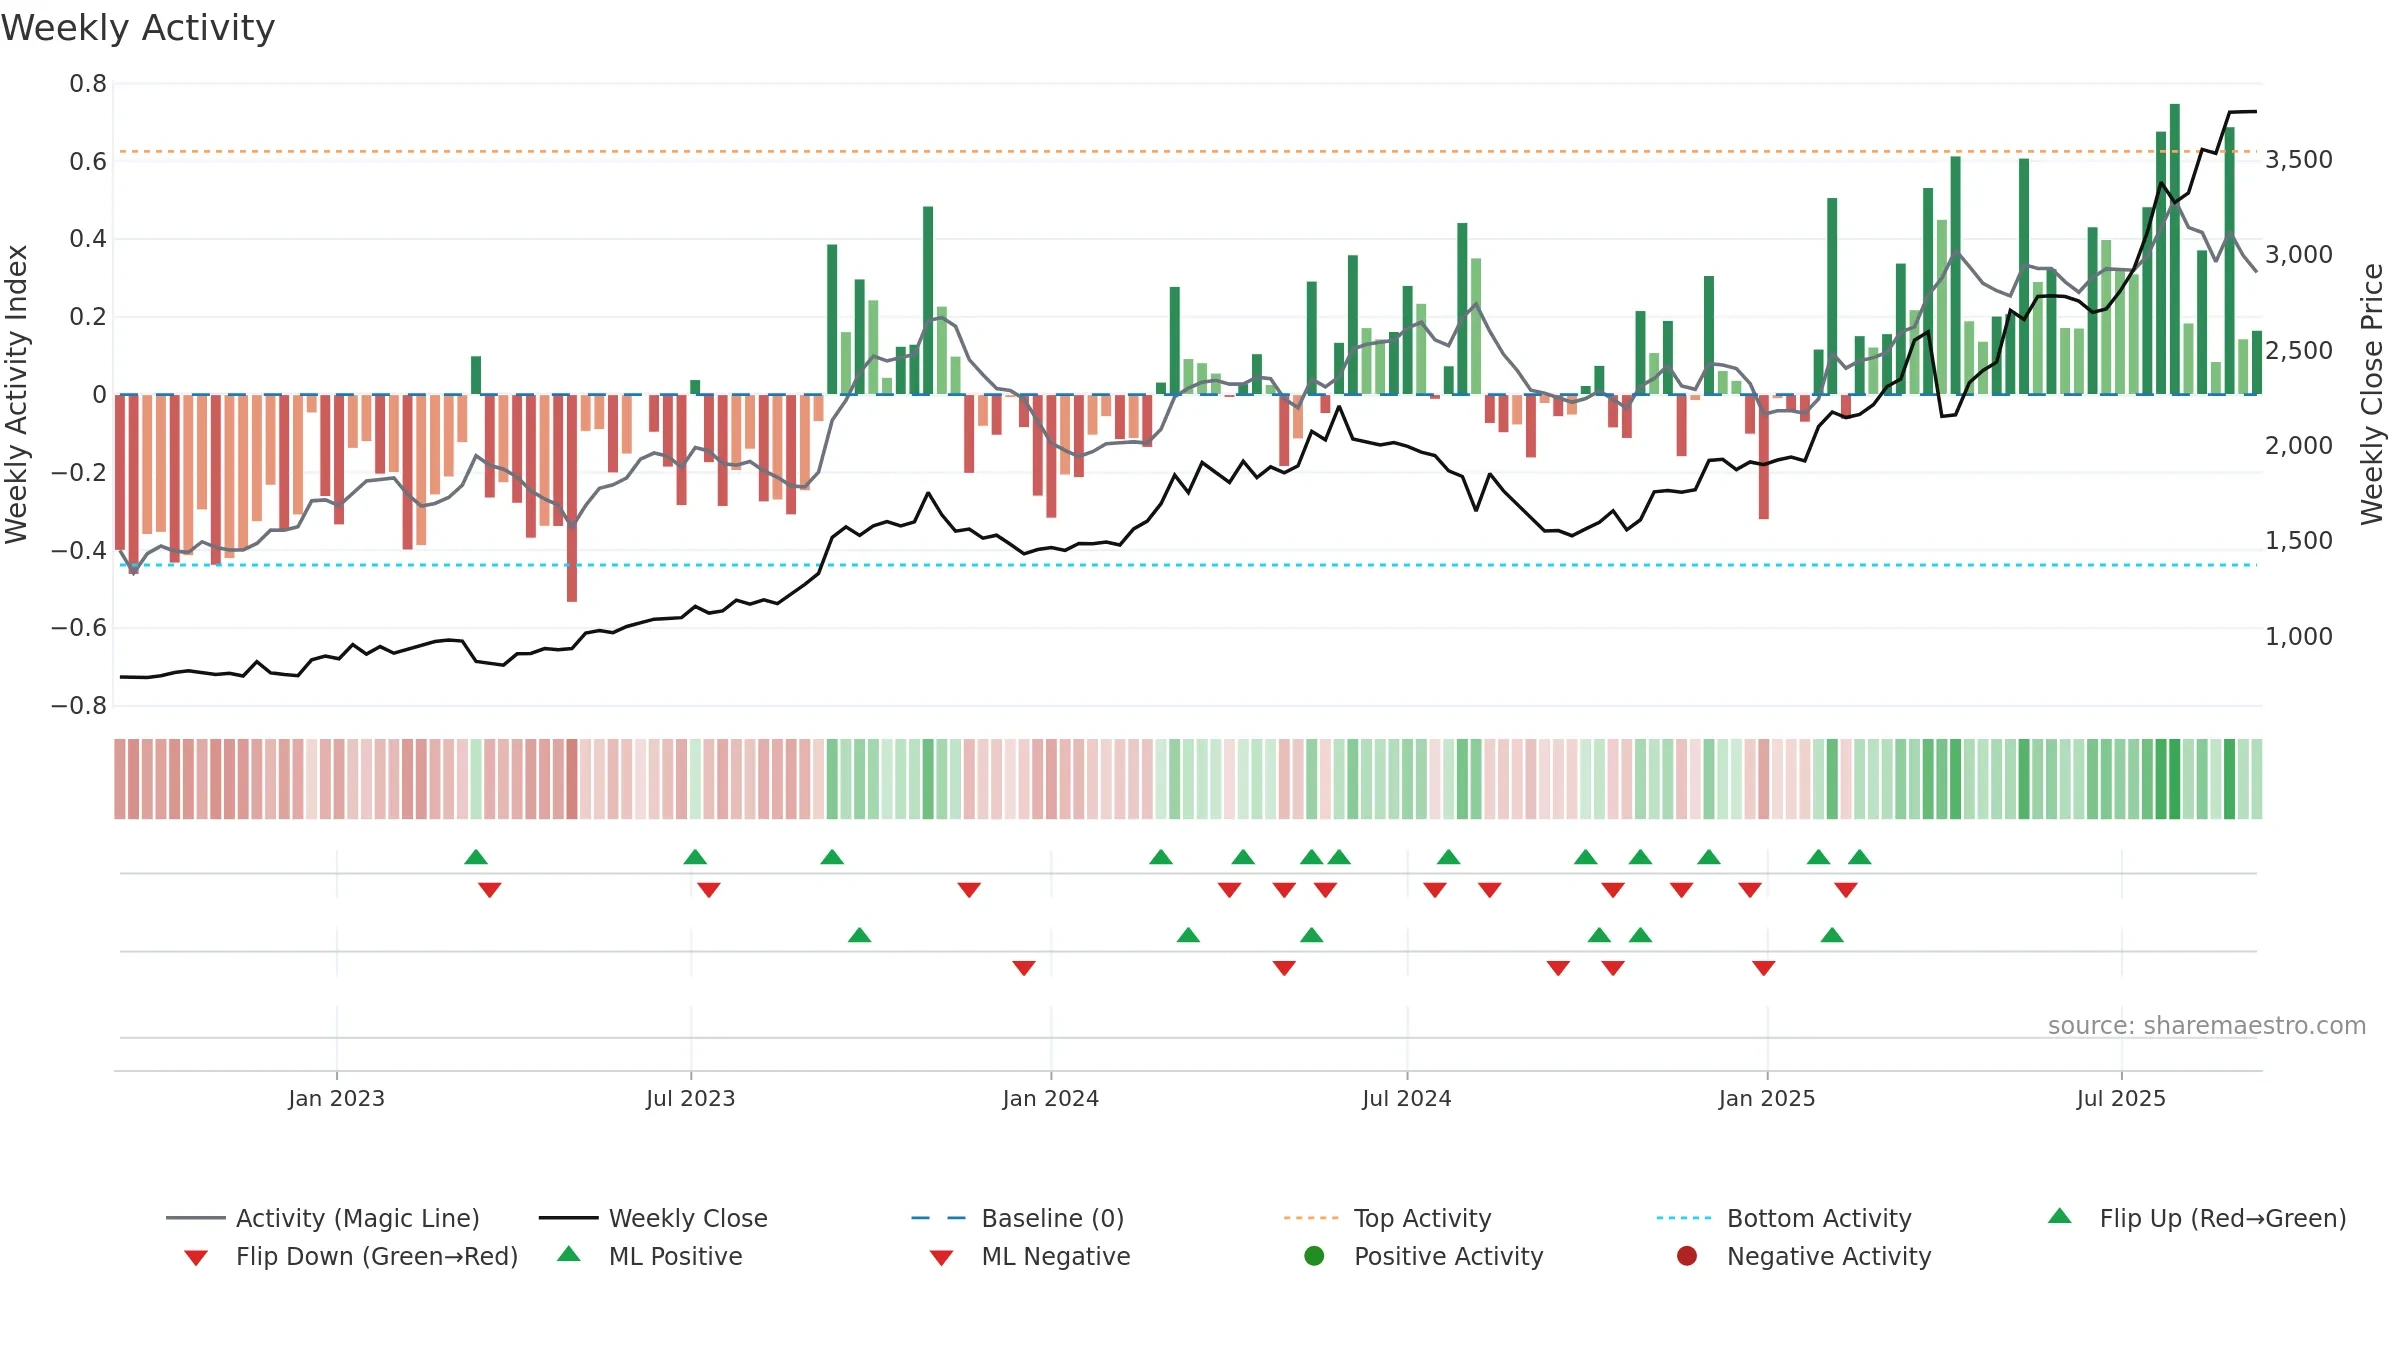Click the −0.6 tick on the left axis
2400x1350 pixels.
[79, 628]
